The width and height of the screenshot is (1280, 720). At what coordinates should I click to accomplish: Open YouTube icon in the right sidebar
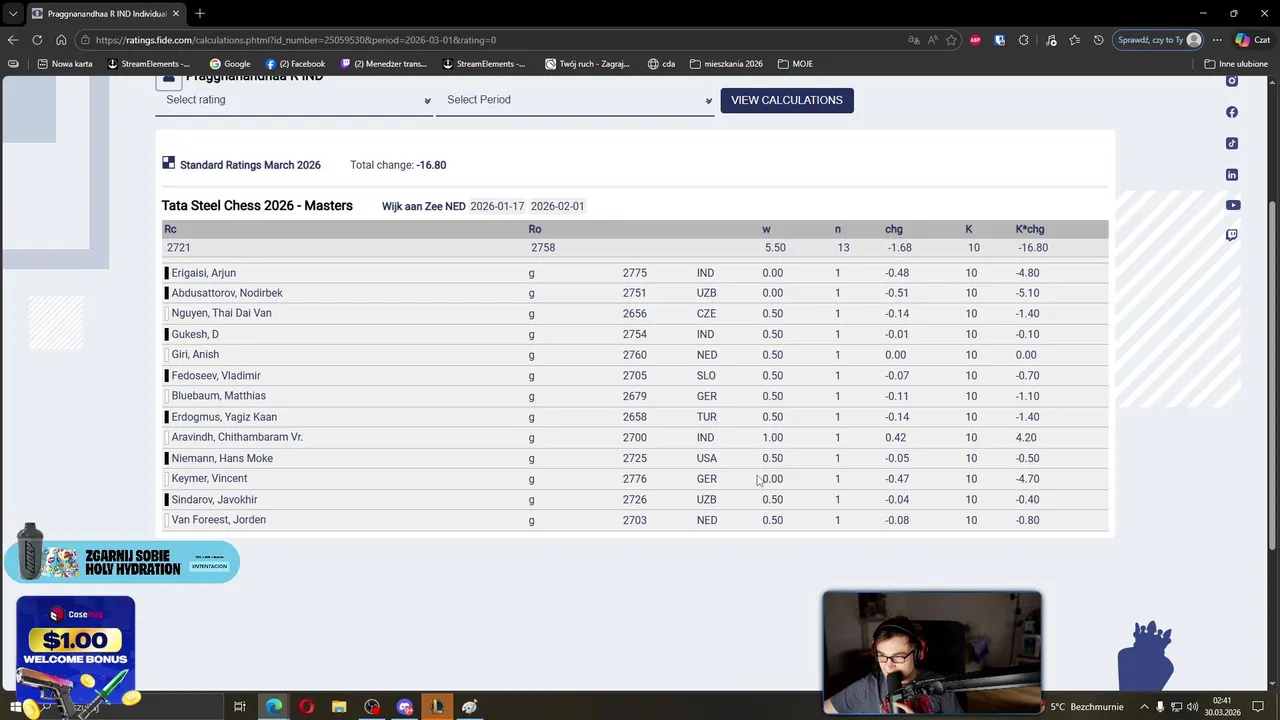coord(1232,205)
